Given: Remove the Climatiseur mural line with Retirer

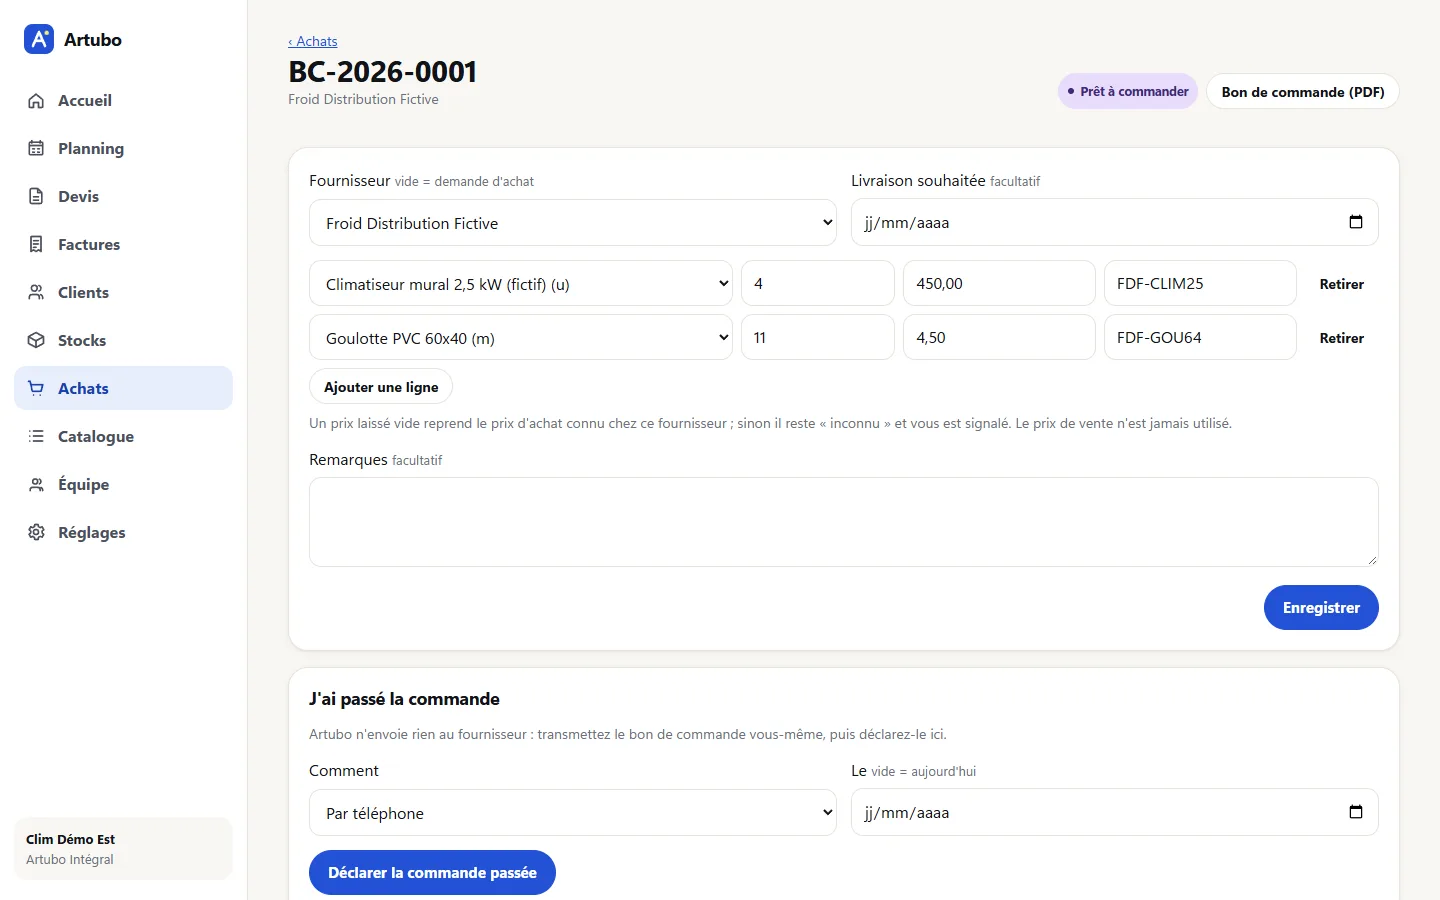Looking at the screenshot, I should point(1341,284).
